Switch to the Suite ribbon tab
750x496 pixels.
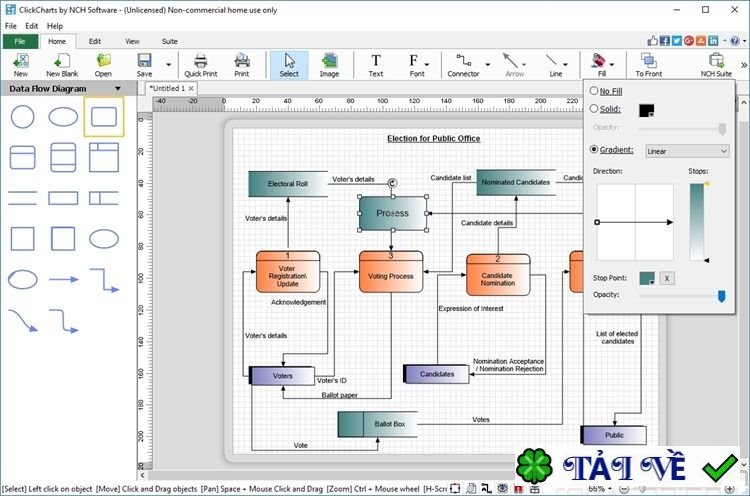tap(169, 42)
